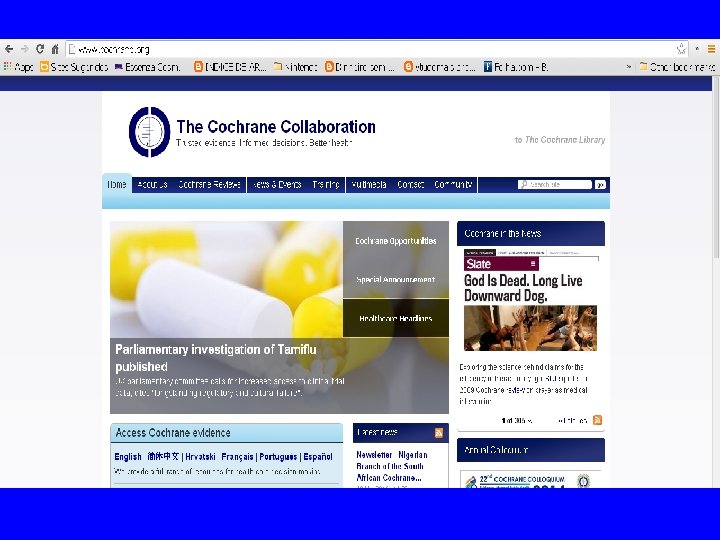Click the Annual Colloquium panel heading
720x540 pixels.
496,450
